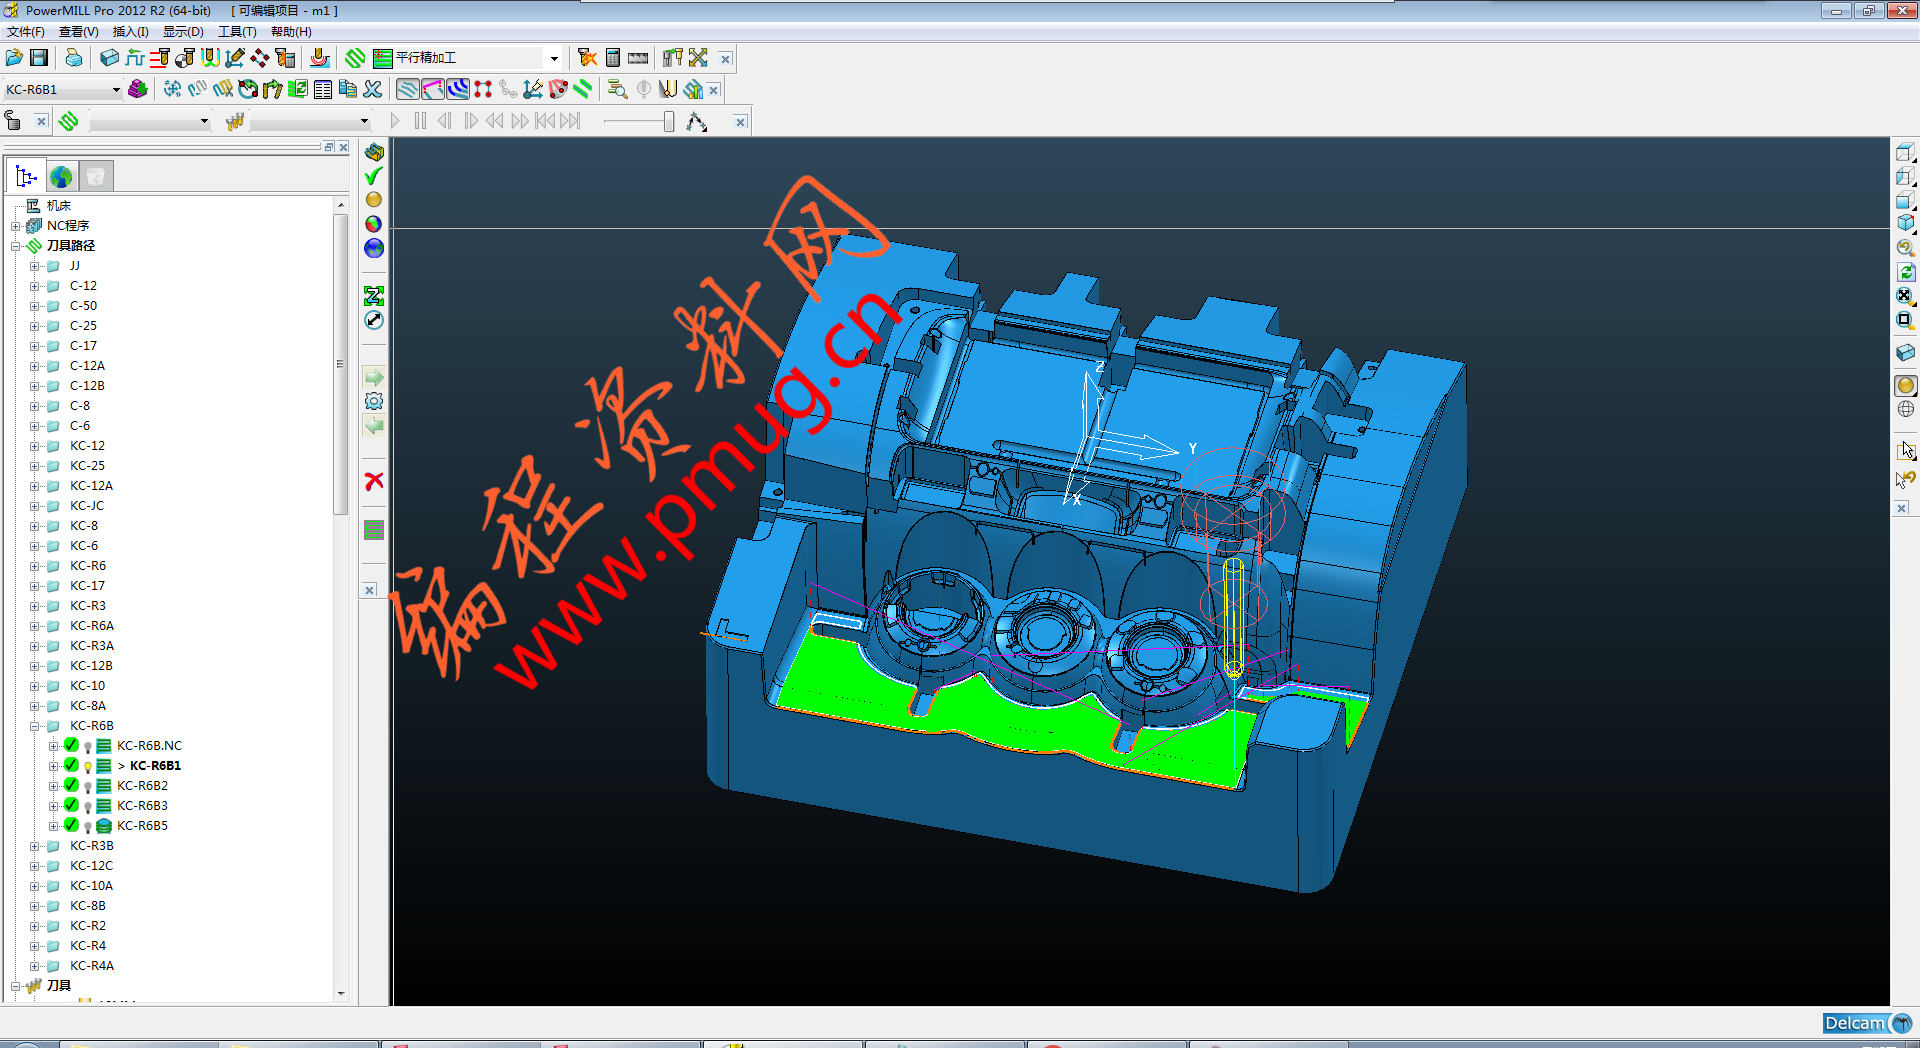Switch to the browser globe tab
Image resolution: width=1920 pixels, height=1048 pixels.
(x=61, y=177)
